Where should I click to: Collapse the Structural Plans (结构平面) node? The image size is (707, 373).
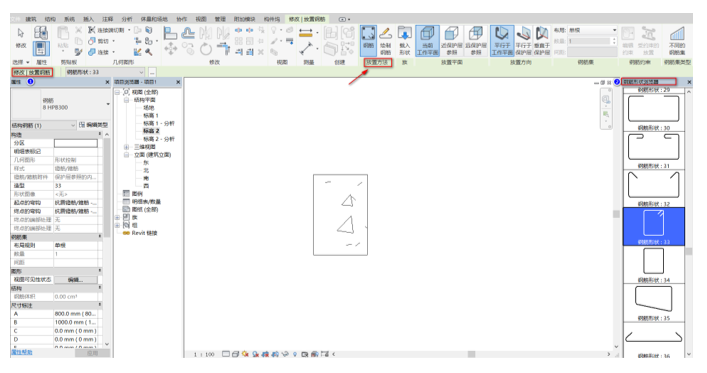[126, 100]
